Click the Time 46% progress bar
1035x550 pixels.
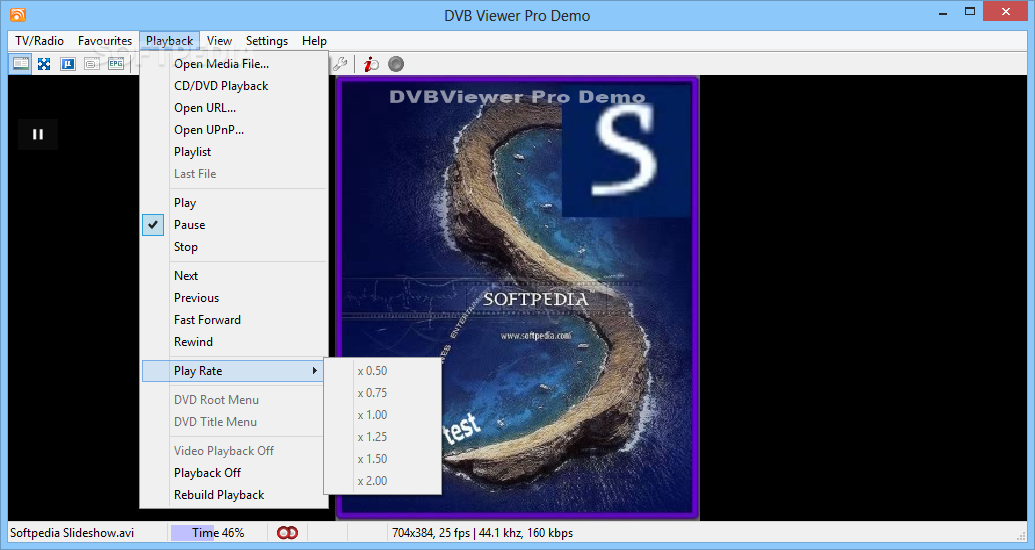[218, 533]
